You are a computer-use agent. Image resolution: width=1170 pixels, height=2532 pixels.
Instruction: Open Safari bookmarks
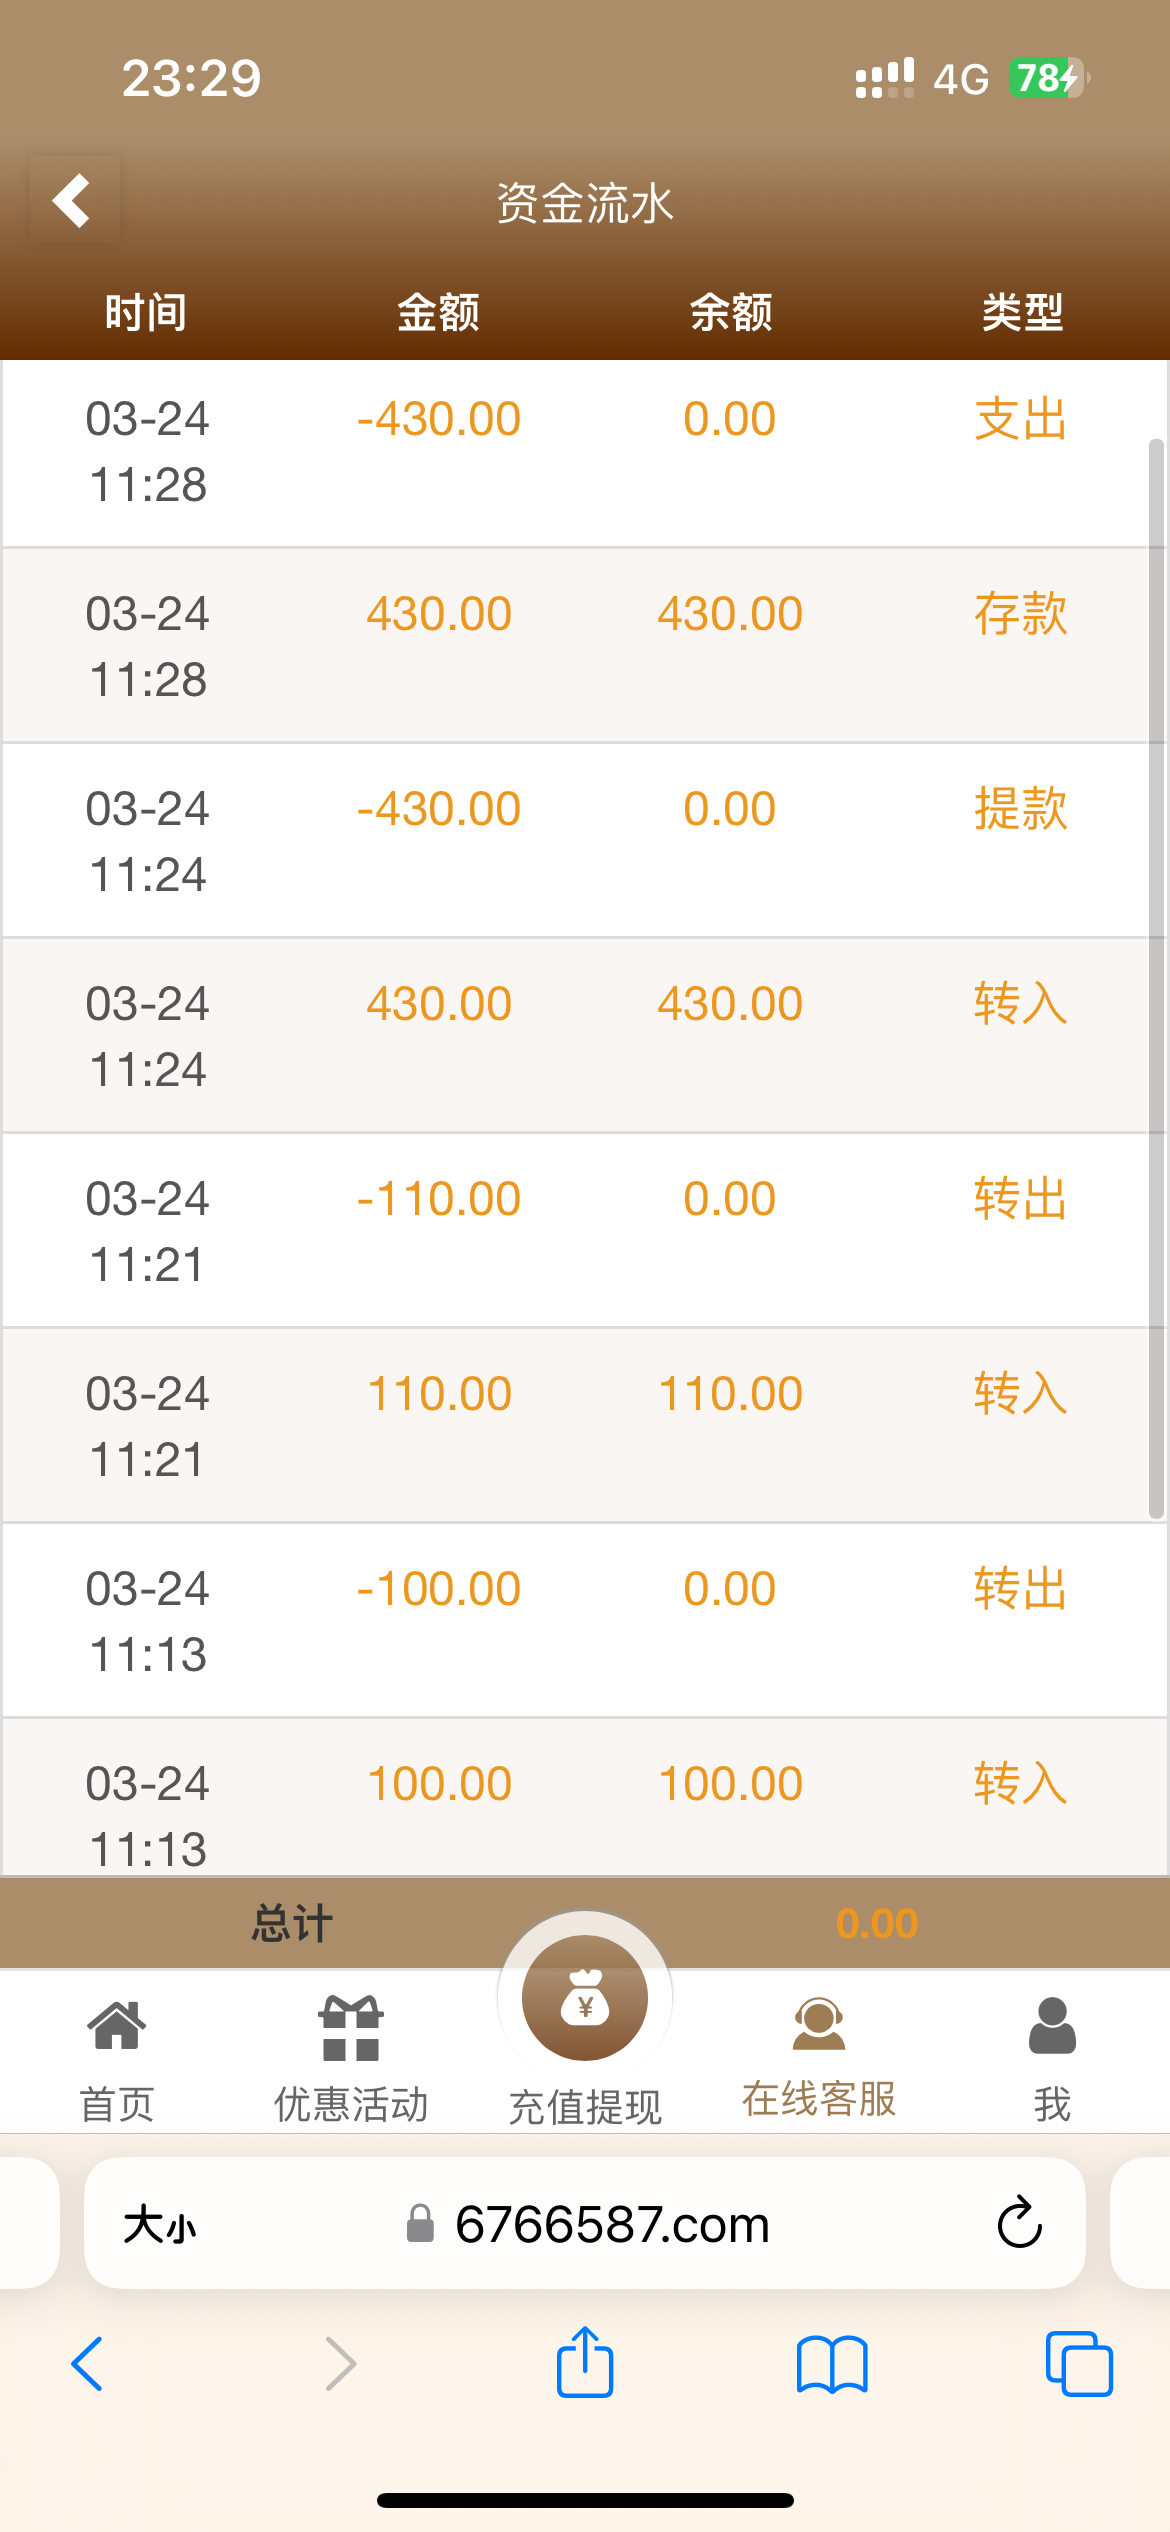pos(832,2365)
